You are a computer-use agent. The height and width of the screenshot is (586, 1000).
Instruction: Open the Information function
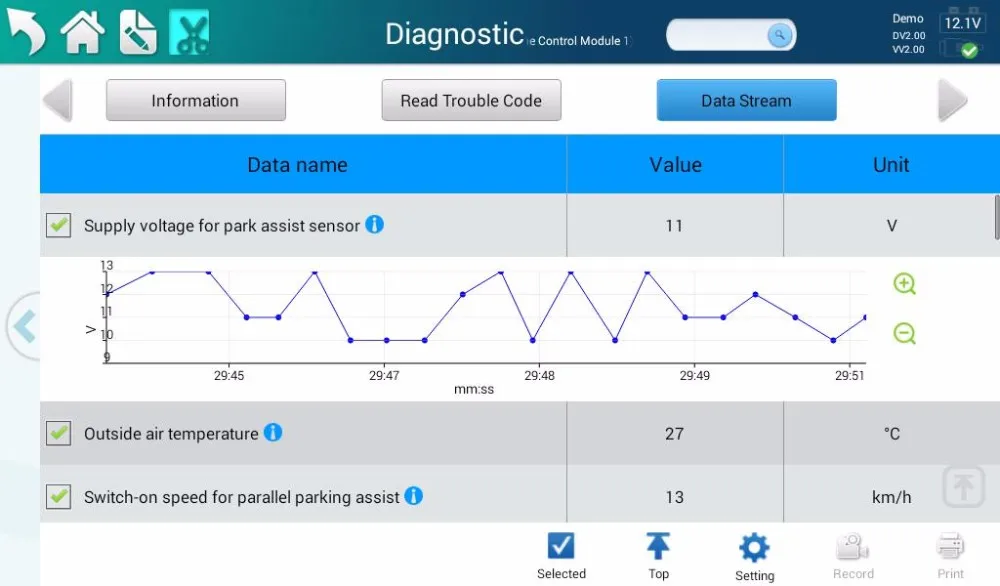[x=196, y=100]
